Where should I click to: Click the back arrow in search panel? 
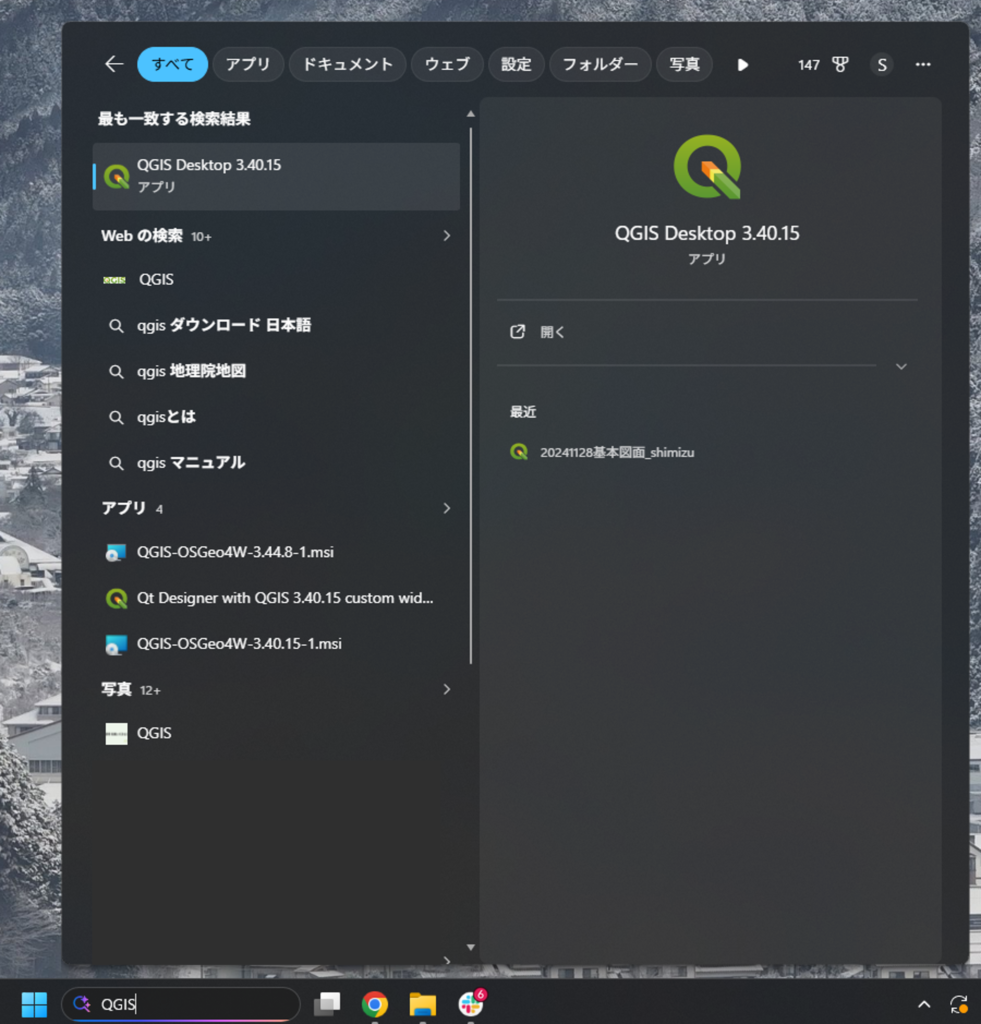[114, 64]
